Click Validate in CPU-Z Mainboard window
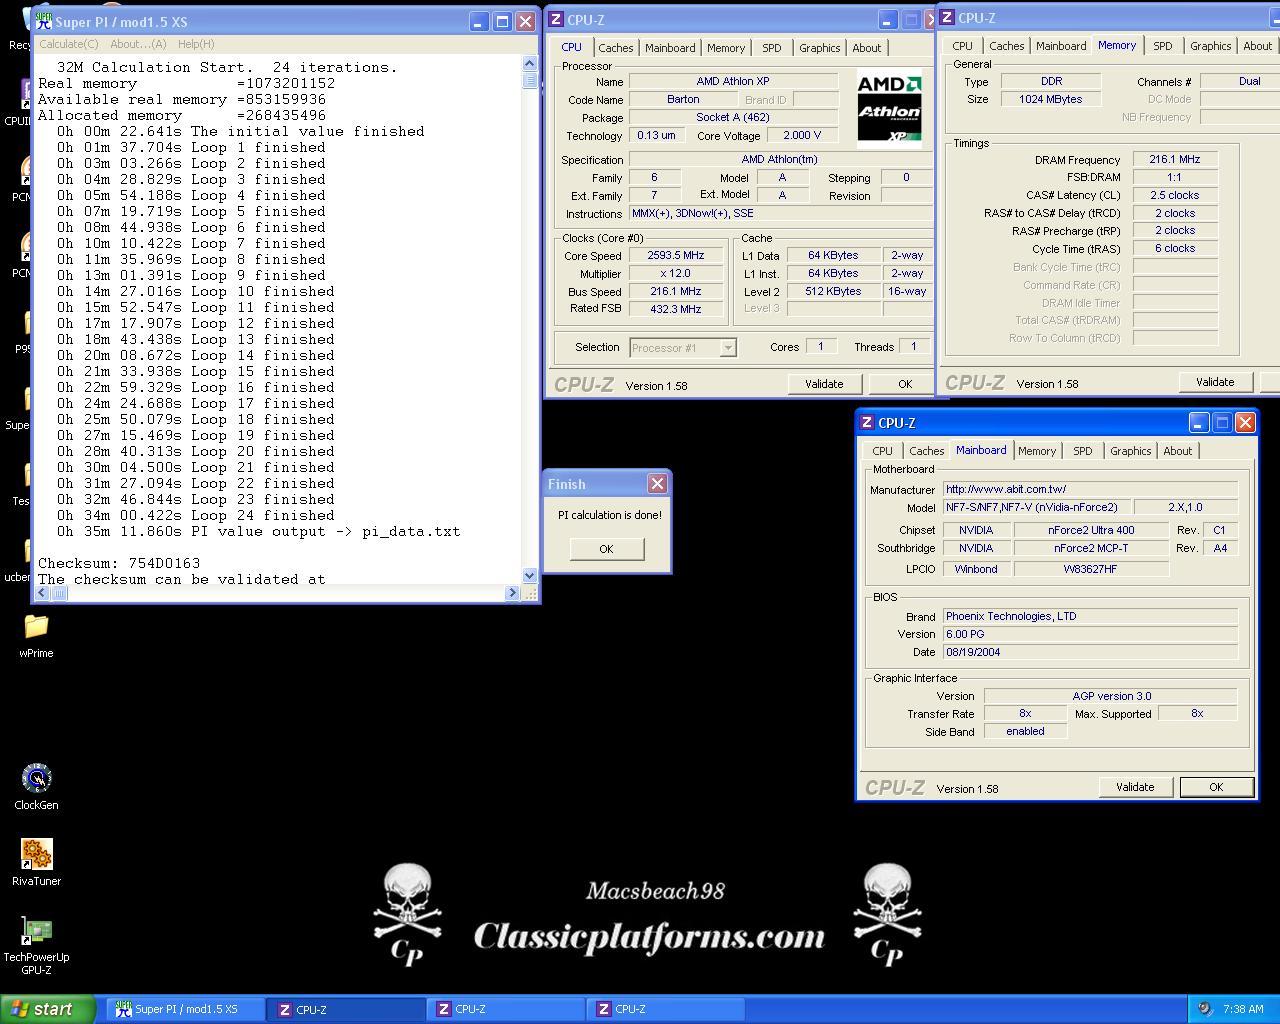Viewport: 1280px width, 1024px height. tap(1135, 787)
